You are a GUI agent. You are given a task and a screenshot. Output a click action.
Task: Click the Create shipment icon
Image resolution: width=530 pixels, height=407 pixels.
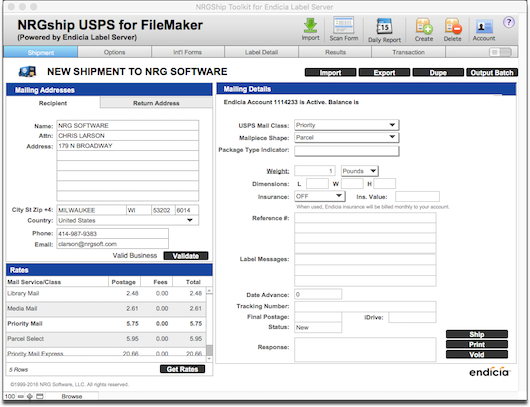[424, 30]
